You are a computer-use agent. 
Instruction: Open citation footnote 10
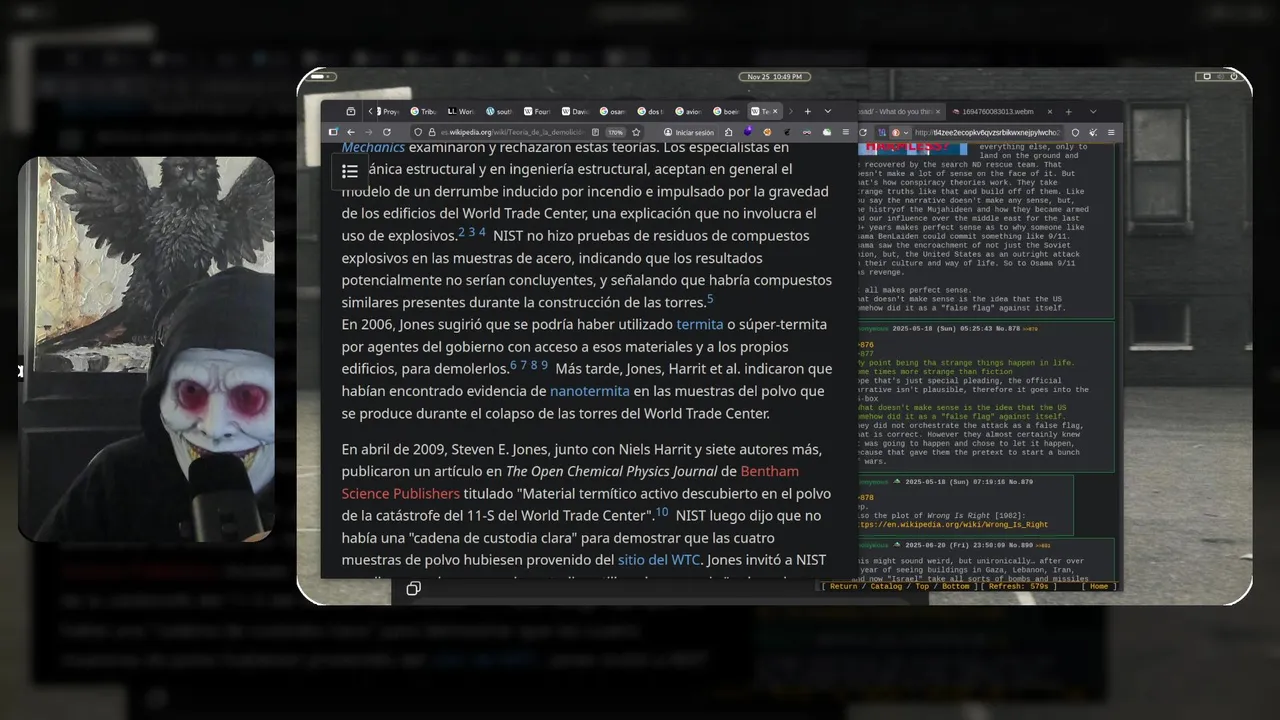point(662,513)
